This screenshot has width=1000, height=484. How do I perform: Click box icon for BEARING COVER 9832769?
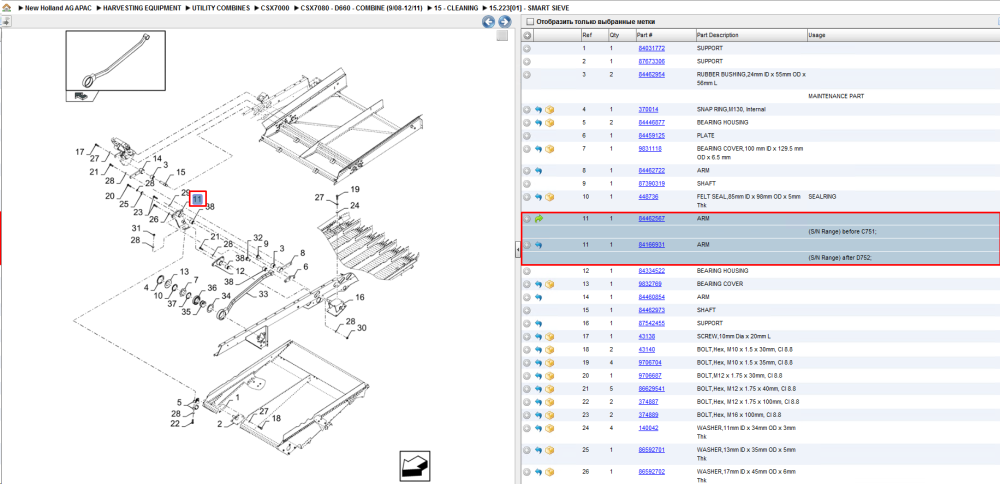(549, 284)
